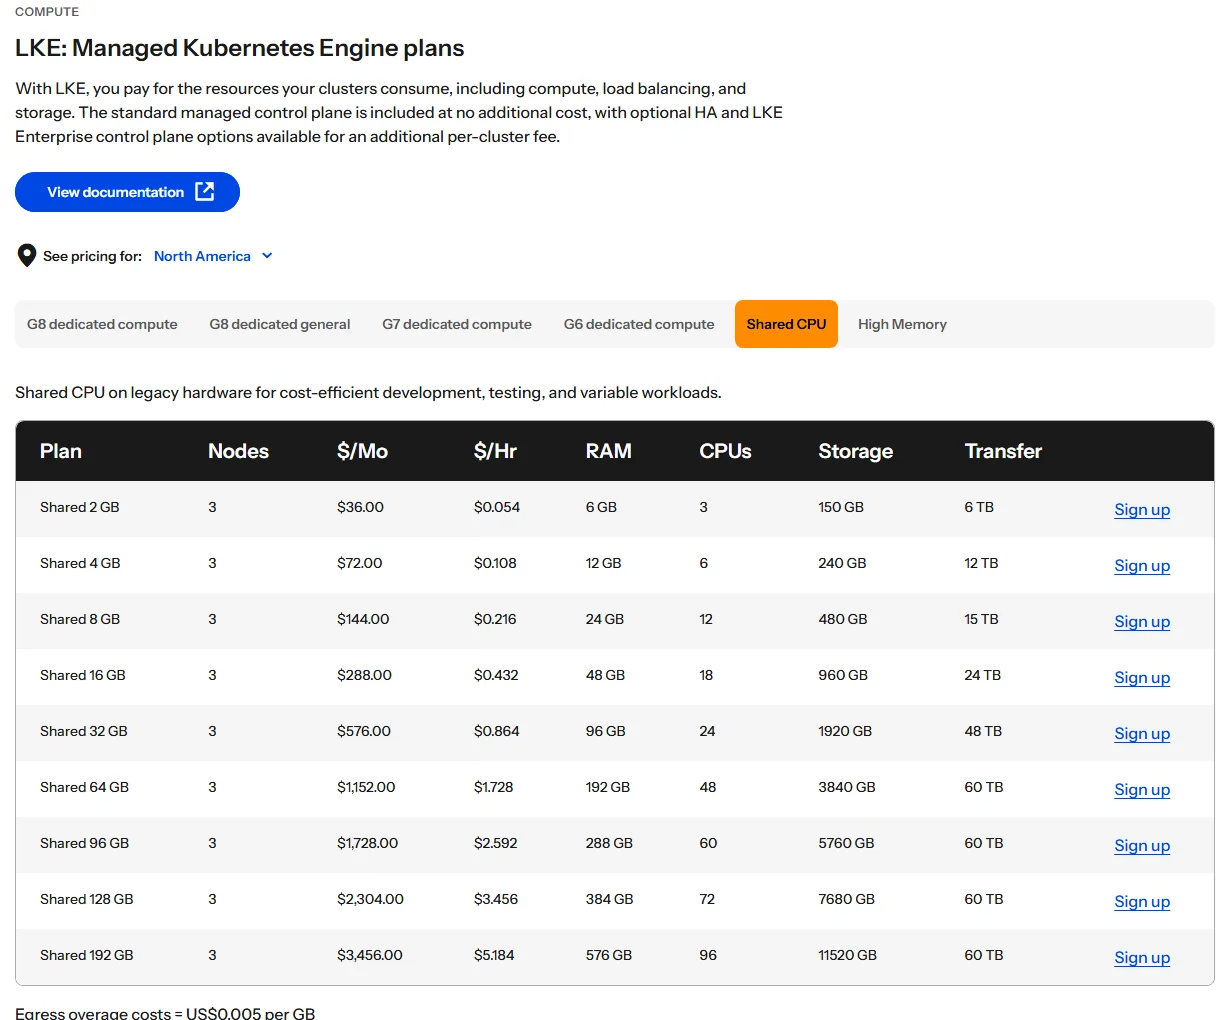This screenshot has width=1230, height=1020.
Task: Click the 11520 GB storage value
Action: coord(847,955)
